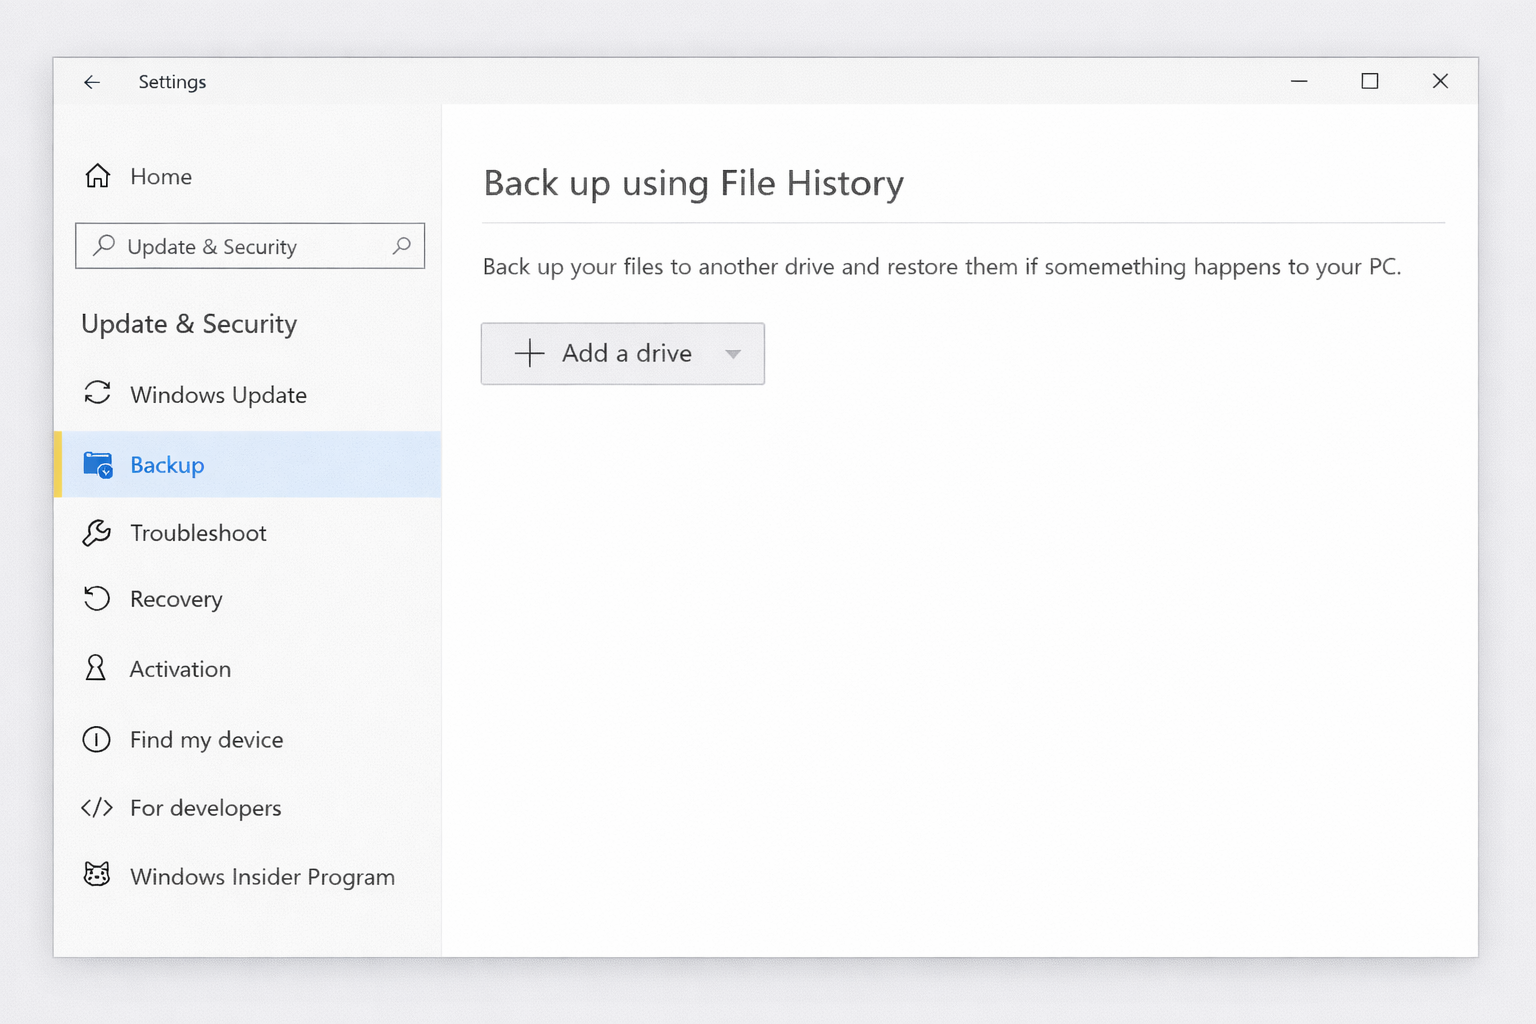The height and width of the screenshot is (1024, 1536).
Task: Click the back arrow in title bar
Action: 92,82
